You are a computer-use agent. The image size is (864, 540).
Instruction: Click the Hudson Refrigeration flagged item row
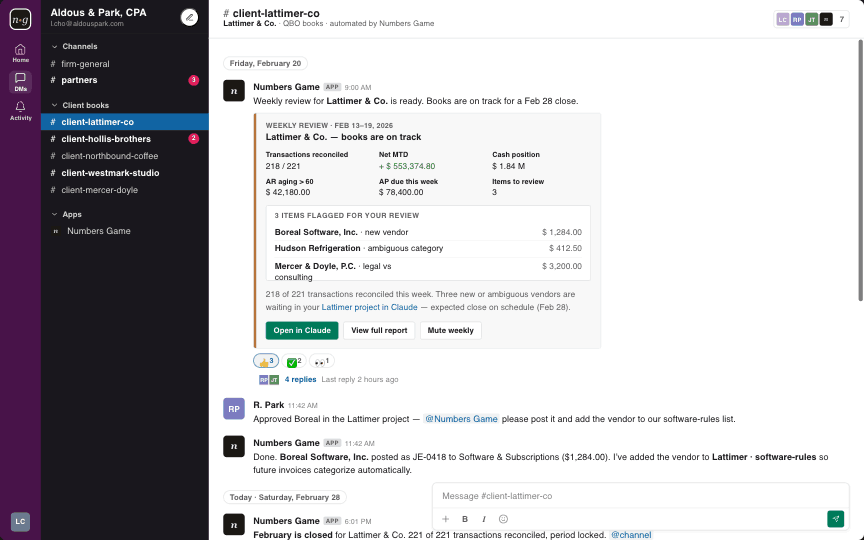(x=428, y=249)
